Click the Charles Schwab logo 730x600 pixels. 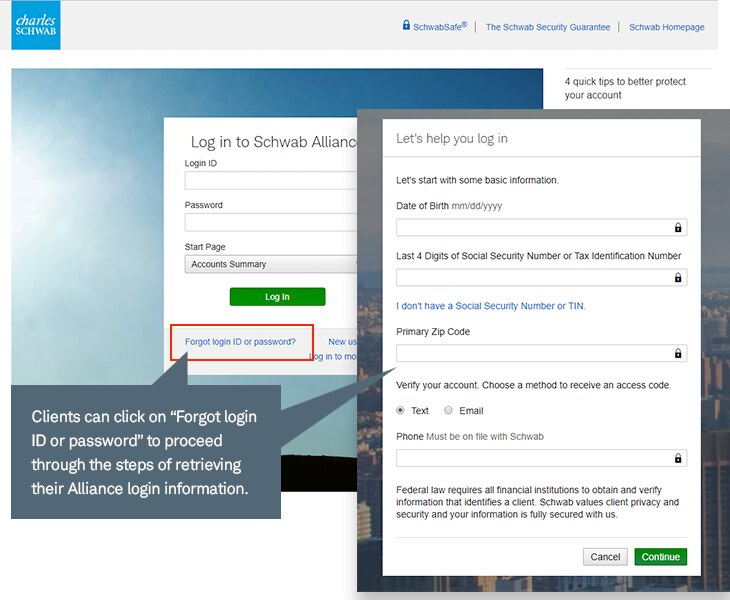(36, 25)
